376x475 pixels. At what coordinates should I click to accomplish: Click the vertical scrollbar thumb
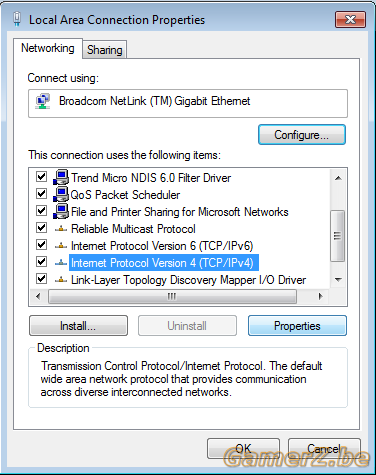(x=338, y=236)
